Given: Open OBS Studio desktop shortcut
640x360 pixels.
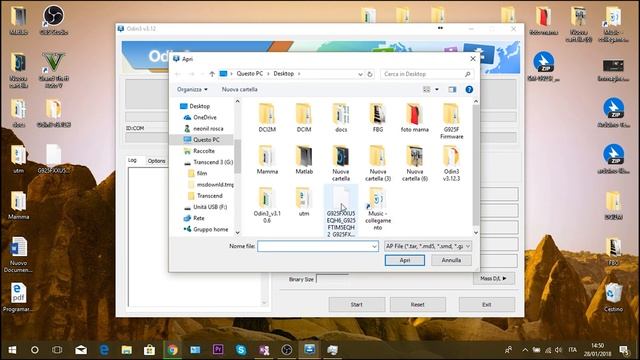Looking at the screenshot, I should coord(53,20).
